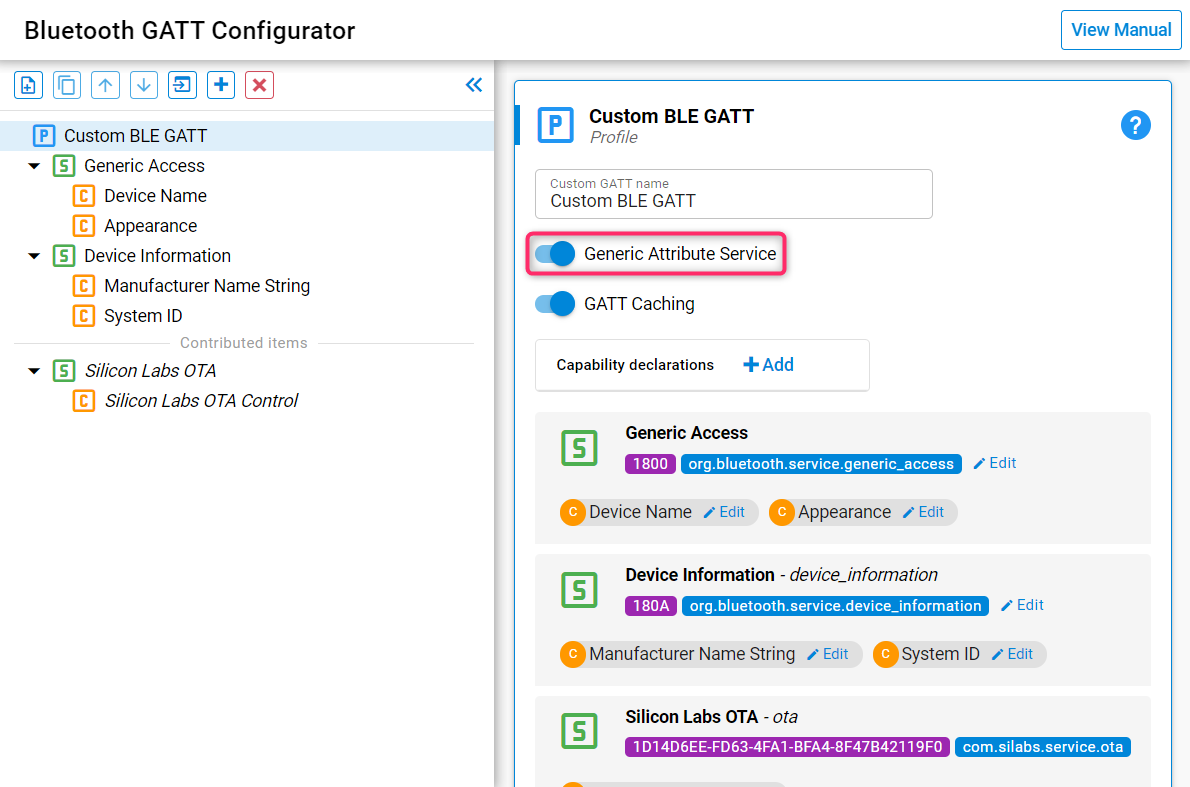Collapse the Generic Access tree node
The image size is (1190, 787).
point(34,166)
